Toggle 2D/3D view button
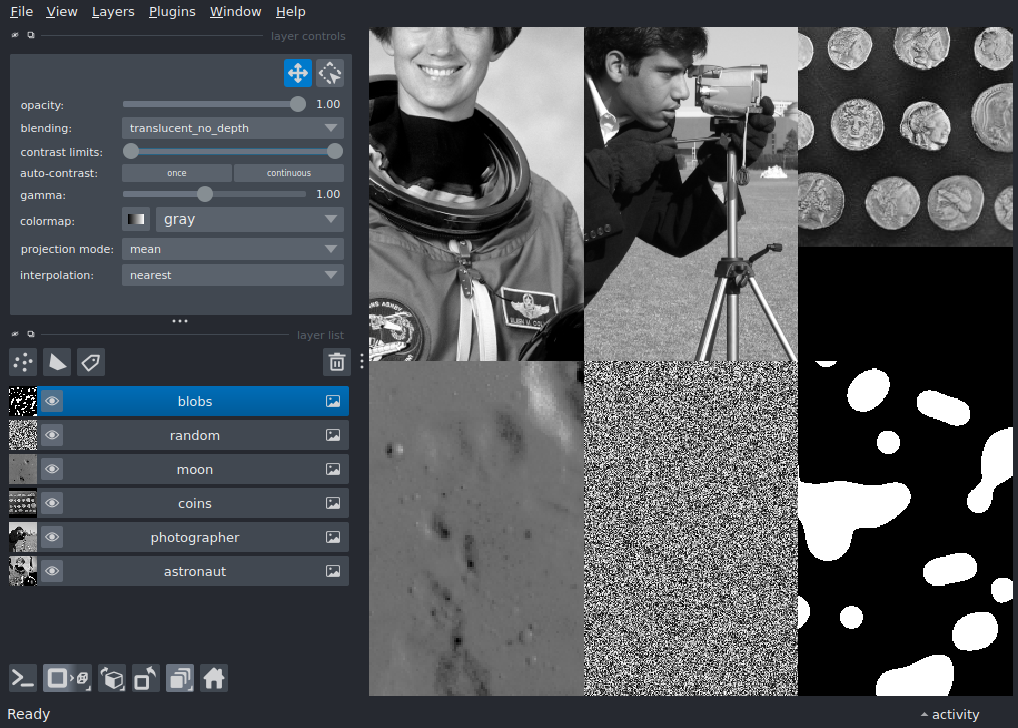 pos(67,678)
